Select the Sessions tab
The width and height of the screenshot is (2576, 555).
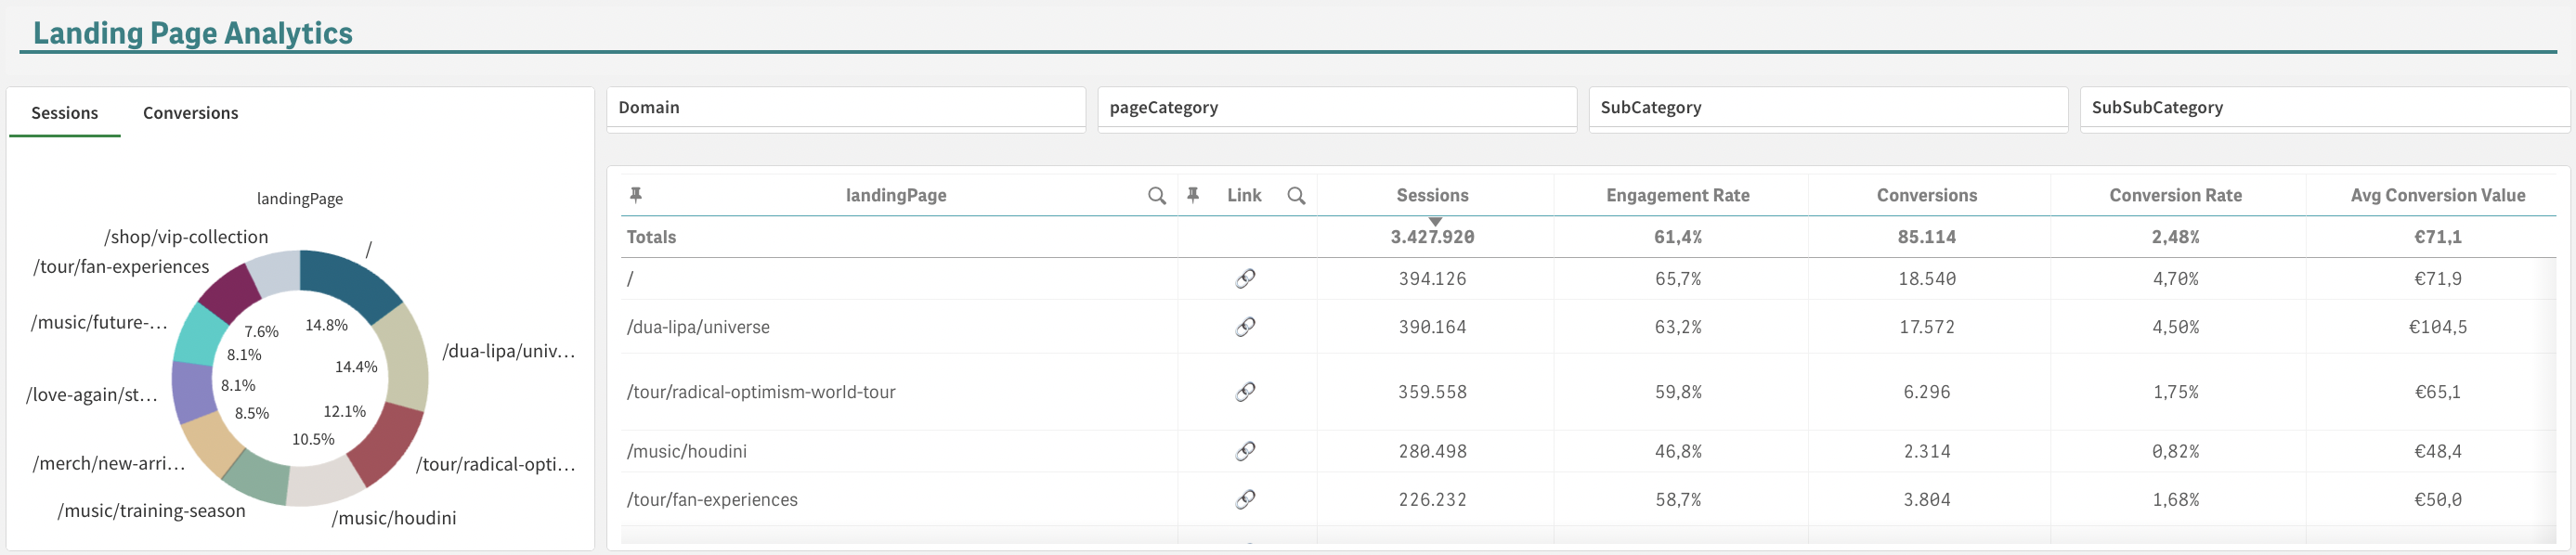point(65,113)
